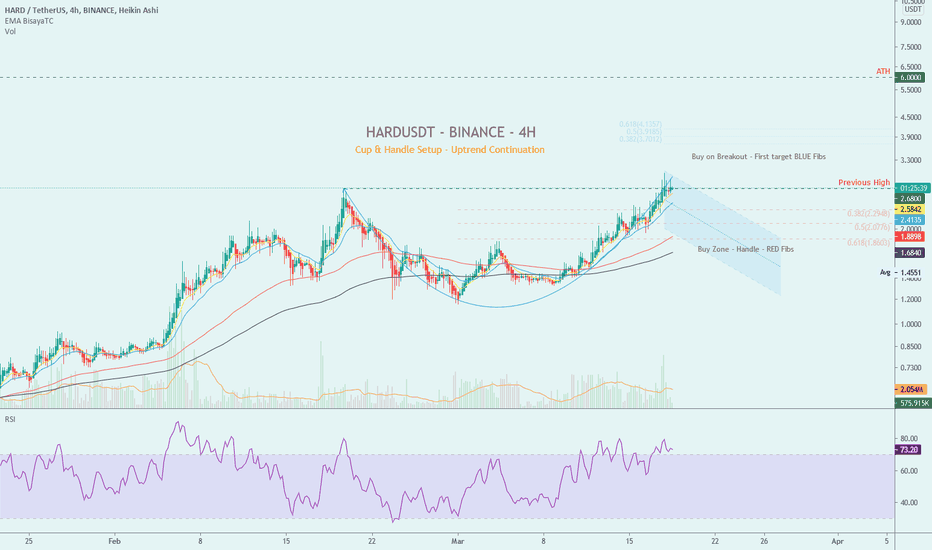Select the HARDUSDT - BINANCE - 4H heading
The image size is (932, 550).
tap(451, 132)
